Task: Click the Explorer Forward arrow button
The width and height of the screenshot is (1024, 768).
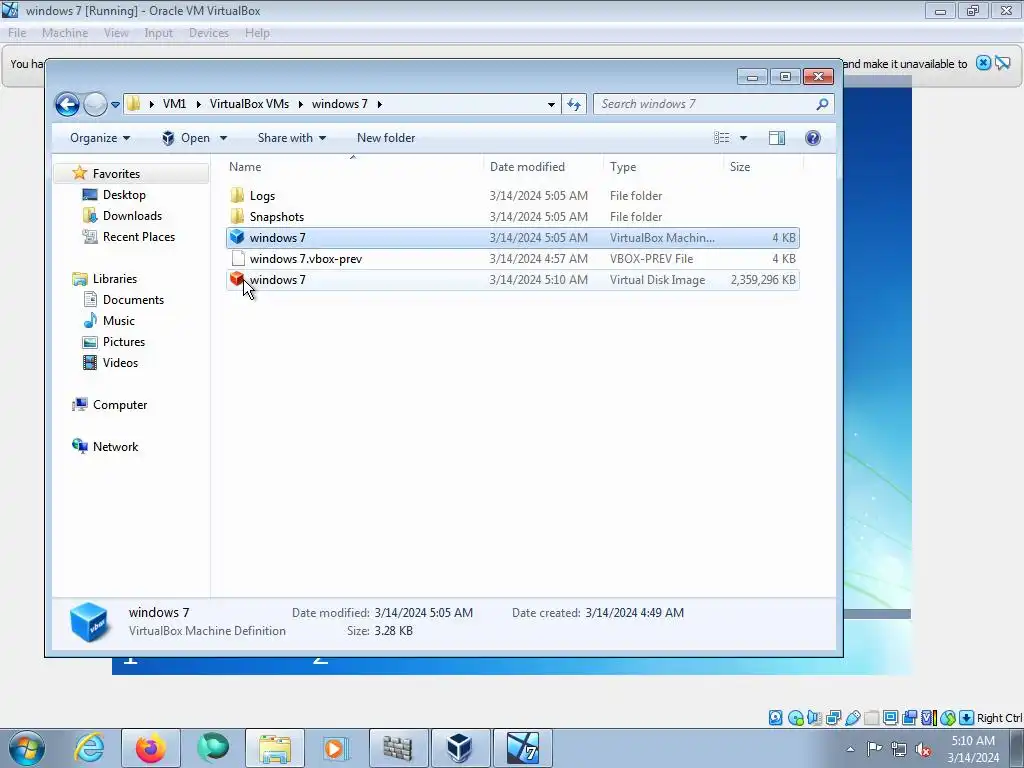Action: point(95,104)
